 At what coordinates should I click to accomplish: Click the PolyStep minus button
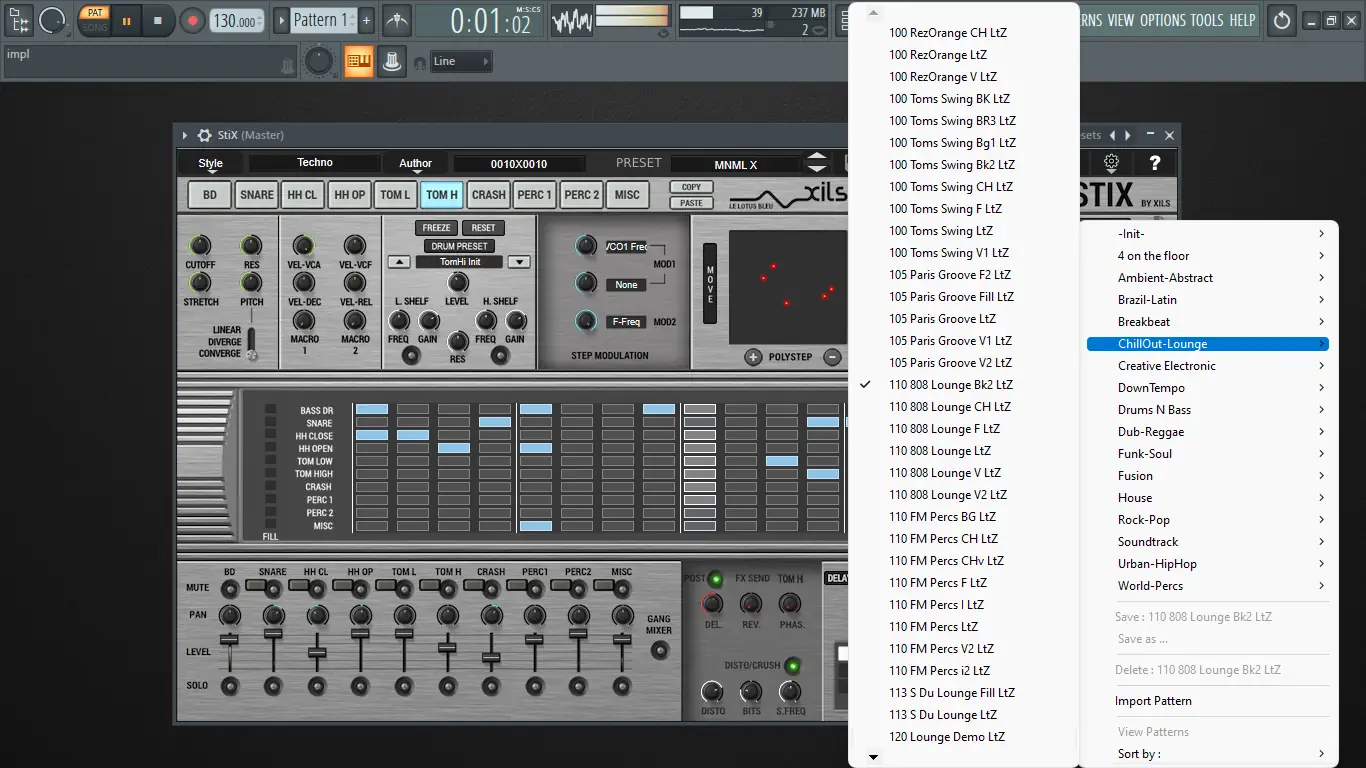(832, 357)
